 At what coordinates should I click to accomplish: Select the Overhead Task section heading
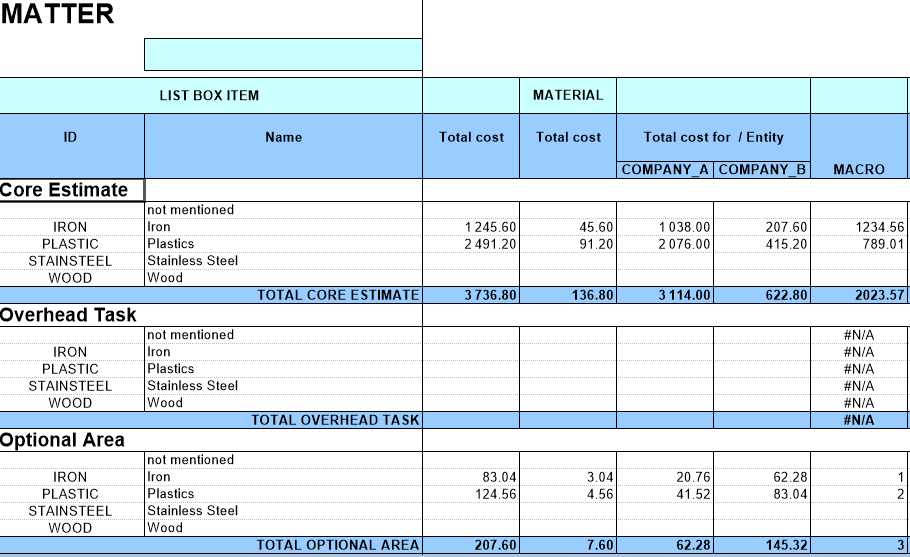point(68,315)
